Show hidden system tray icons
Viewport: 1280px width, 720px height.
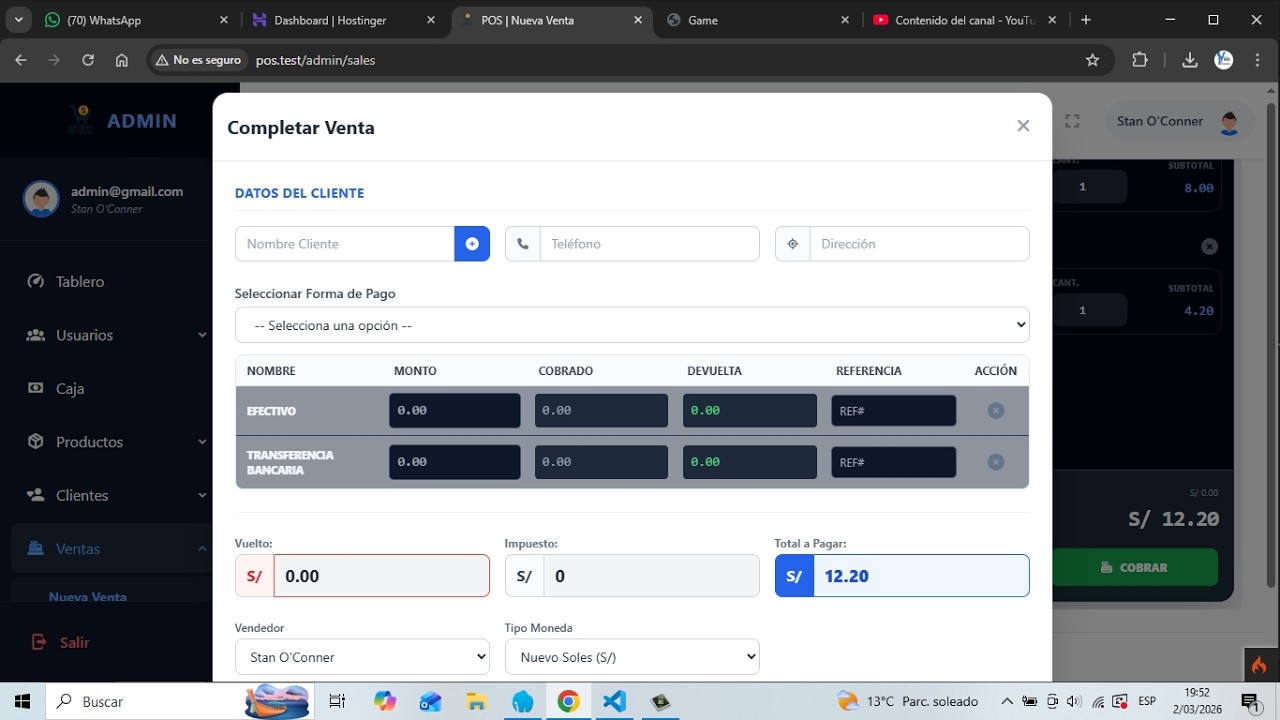coord(1007,701)
